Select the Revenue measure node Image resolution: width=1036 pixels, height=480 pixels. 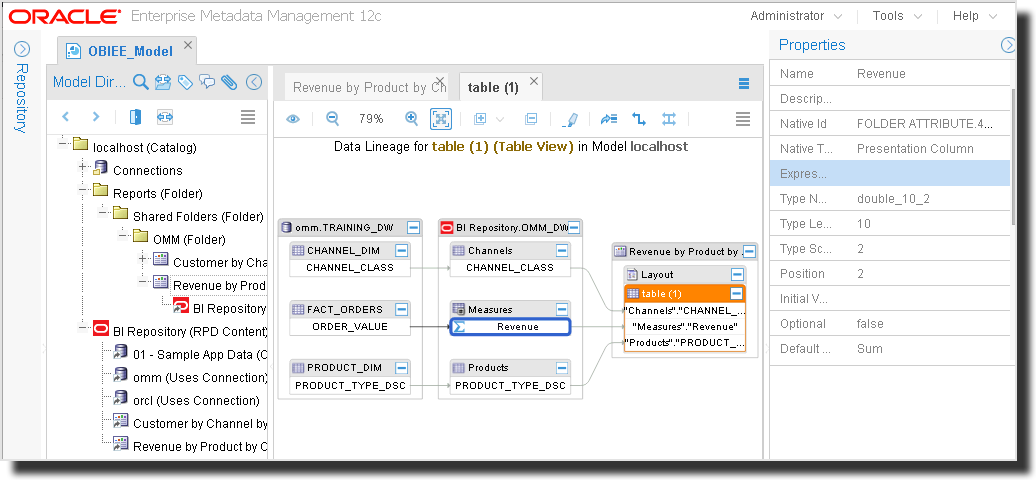coord(510,327)
